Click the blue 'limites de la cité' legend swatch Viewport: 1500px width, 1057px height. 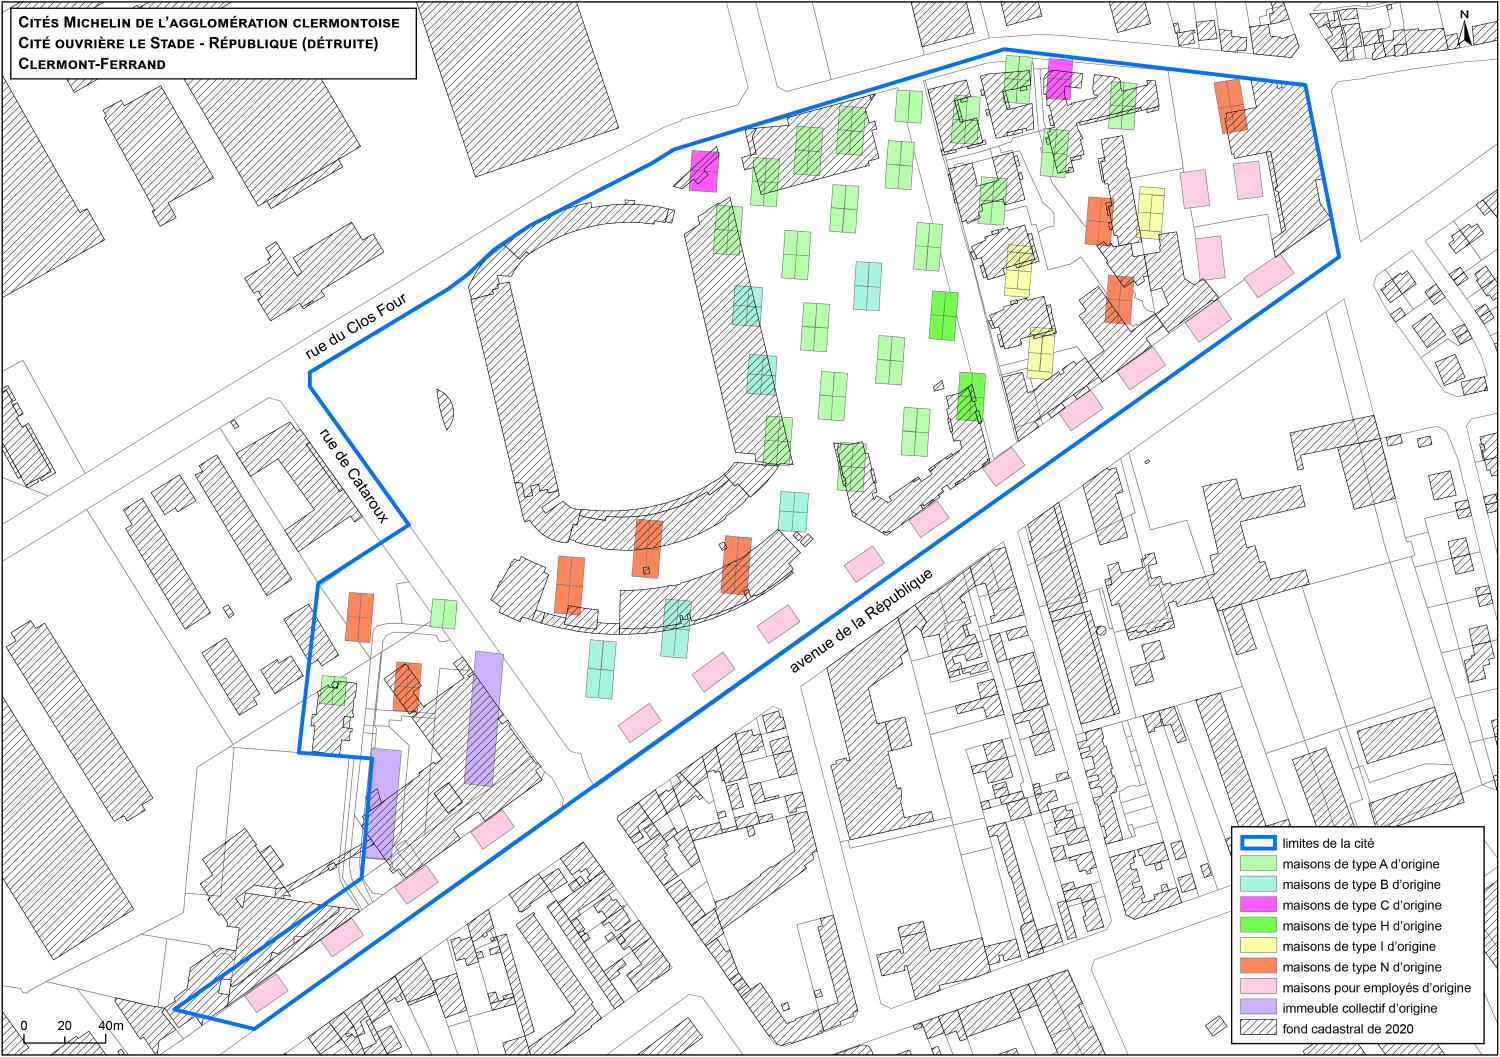click(x=1256, y=843)
